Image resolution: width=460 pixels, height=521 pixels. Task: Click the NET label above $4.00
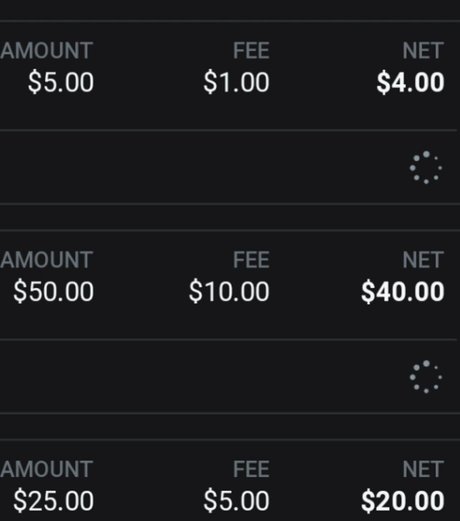pos(423,51)
